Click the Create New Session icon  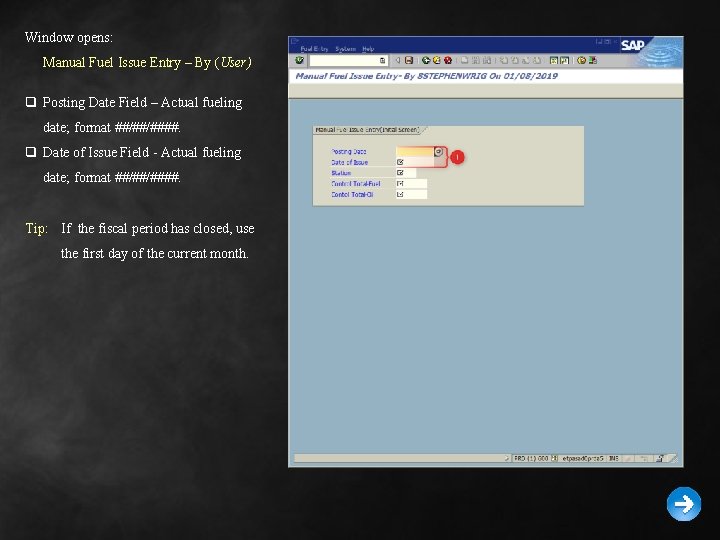[554, 60]
